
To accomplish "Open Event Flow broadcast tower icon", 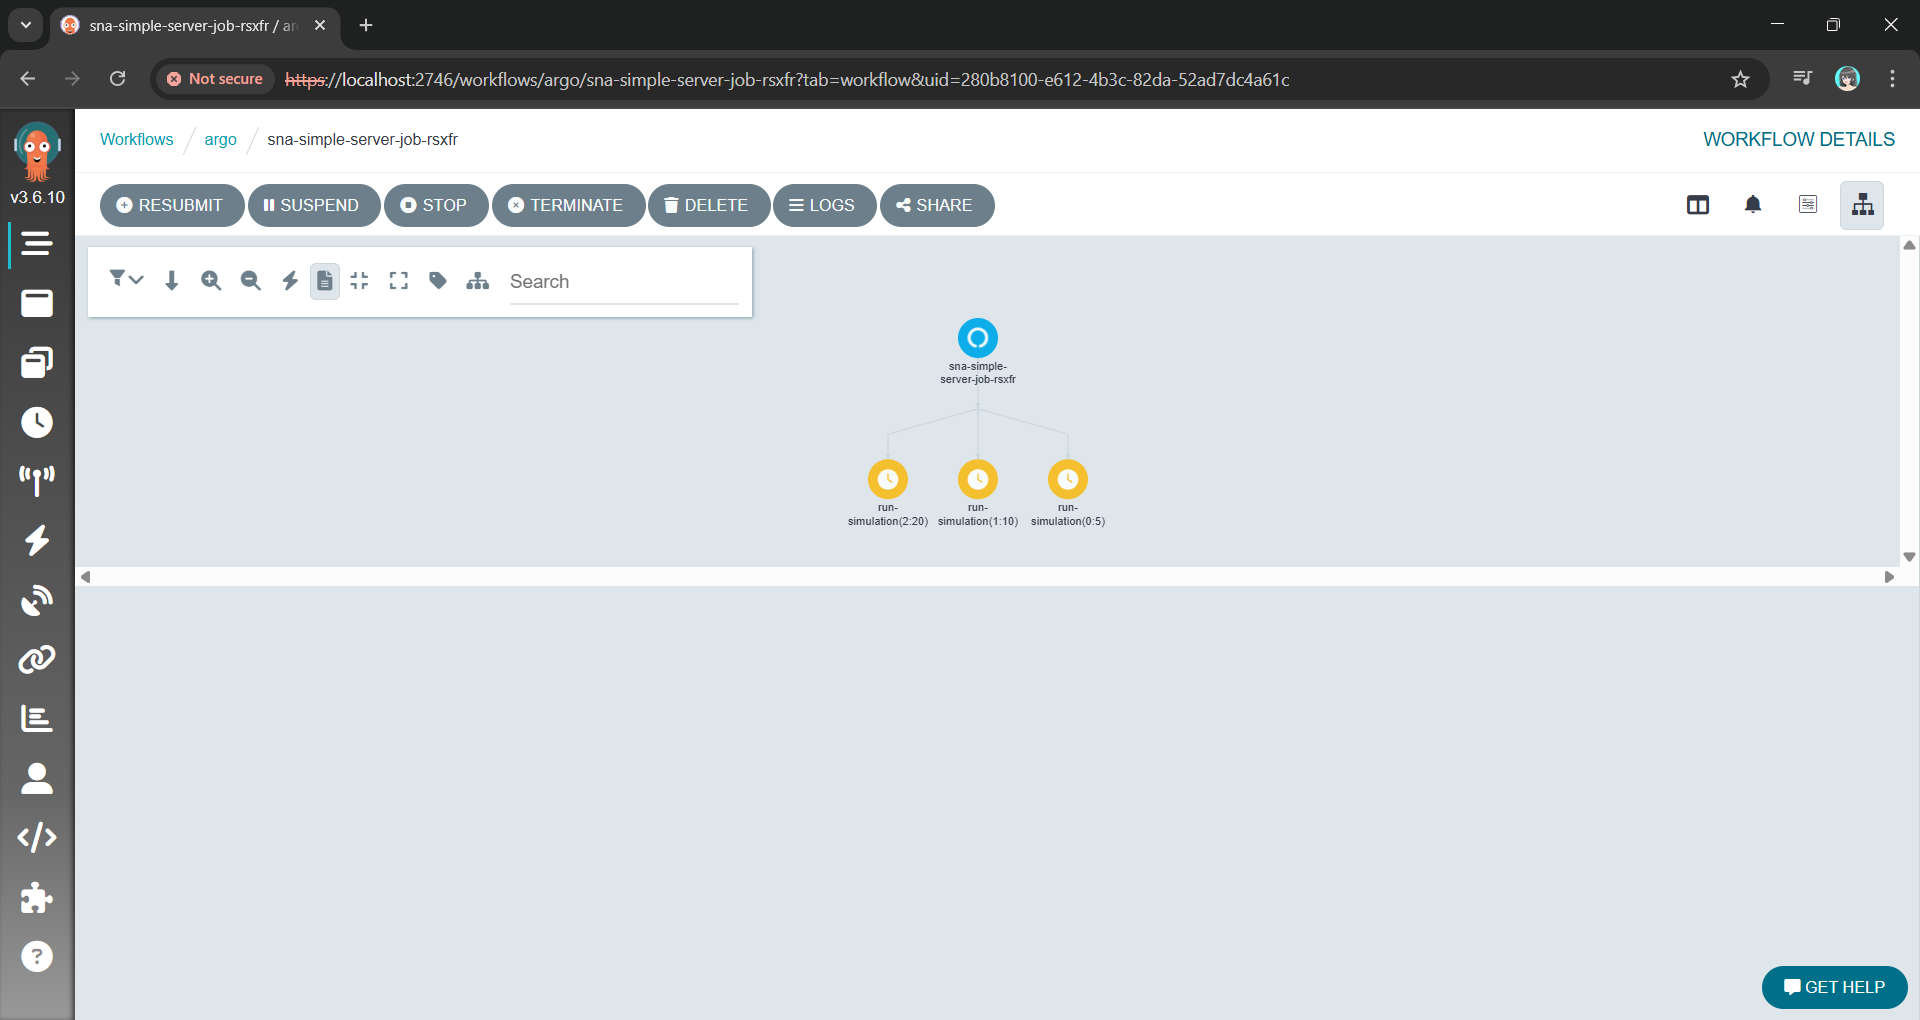I will tap(37, 481).
